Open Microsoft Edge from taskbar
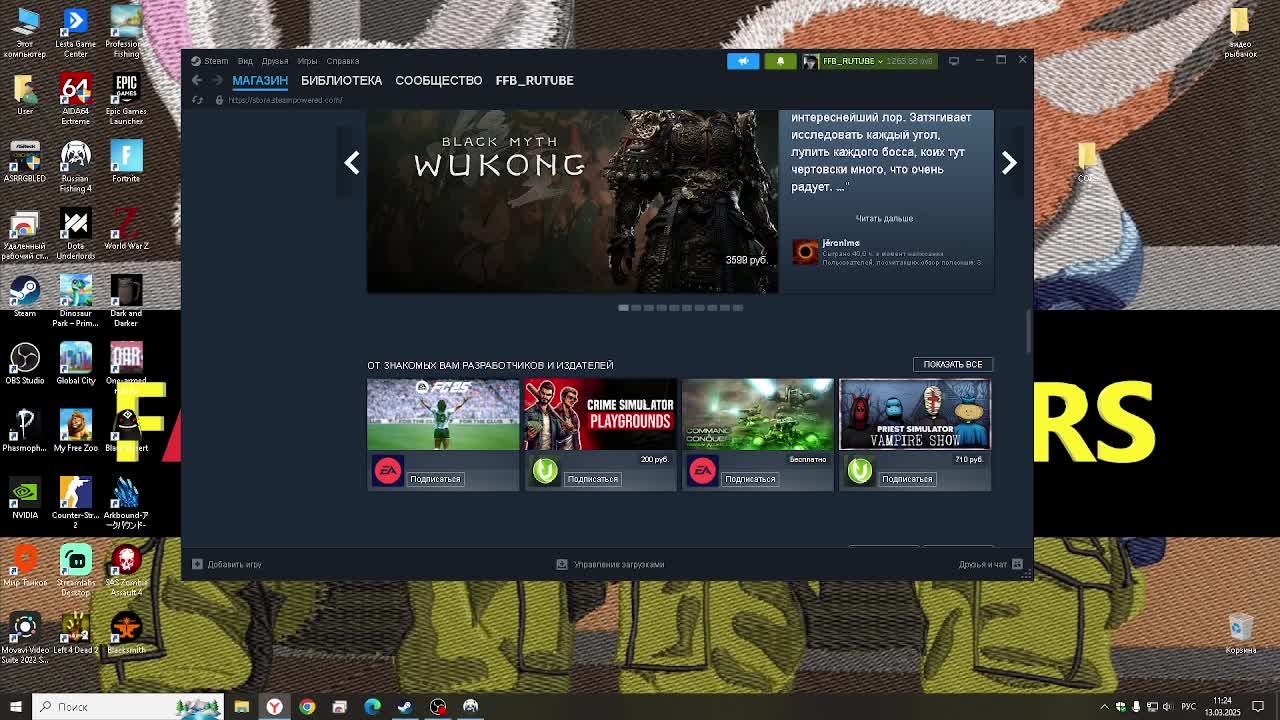Screen dimensions: 1280x720 372,707
